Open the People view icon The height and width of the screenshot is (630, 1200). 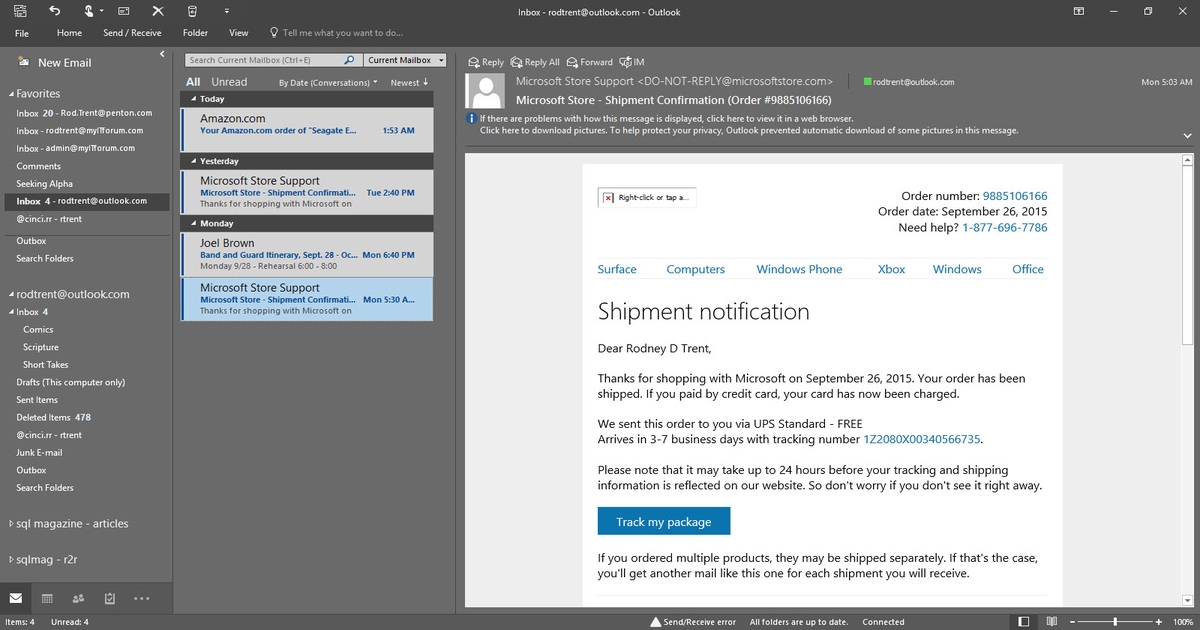click(78, 597)
